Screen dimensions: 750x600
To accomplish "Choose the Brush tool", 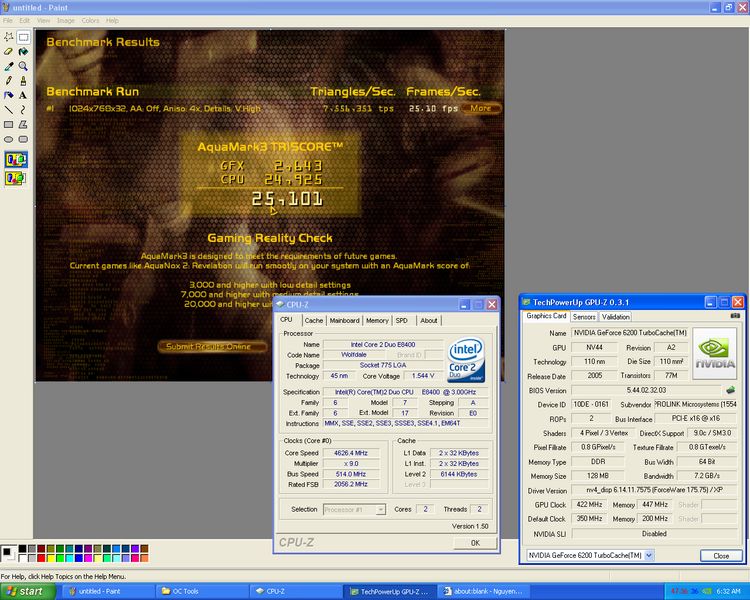I will pos(23,81).
